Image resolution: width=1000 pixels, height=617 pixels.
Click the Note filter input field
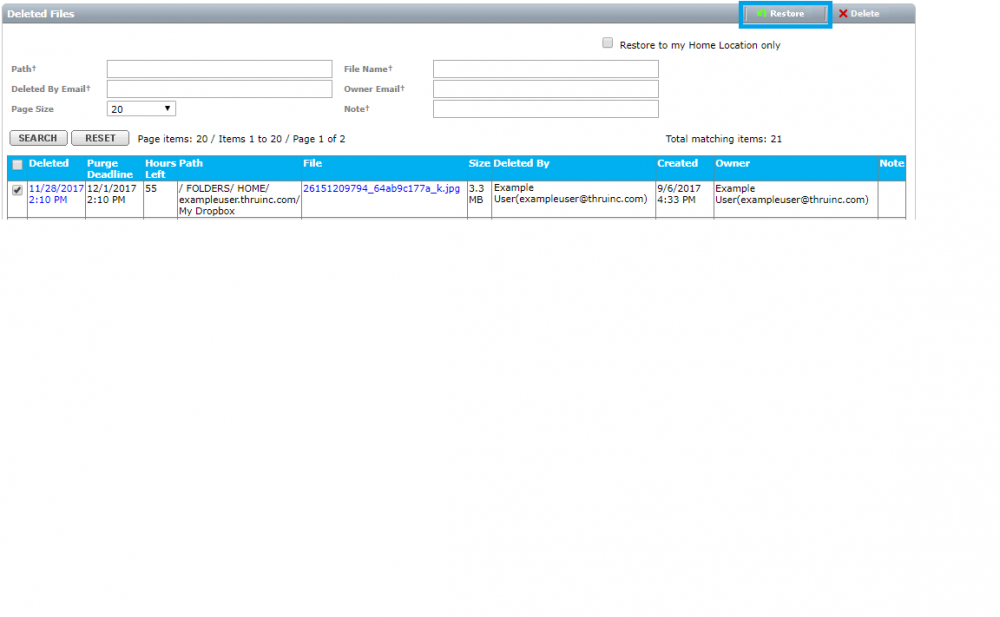(x=545, y=109)
